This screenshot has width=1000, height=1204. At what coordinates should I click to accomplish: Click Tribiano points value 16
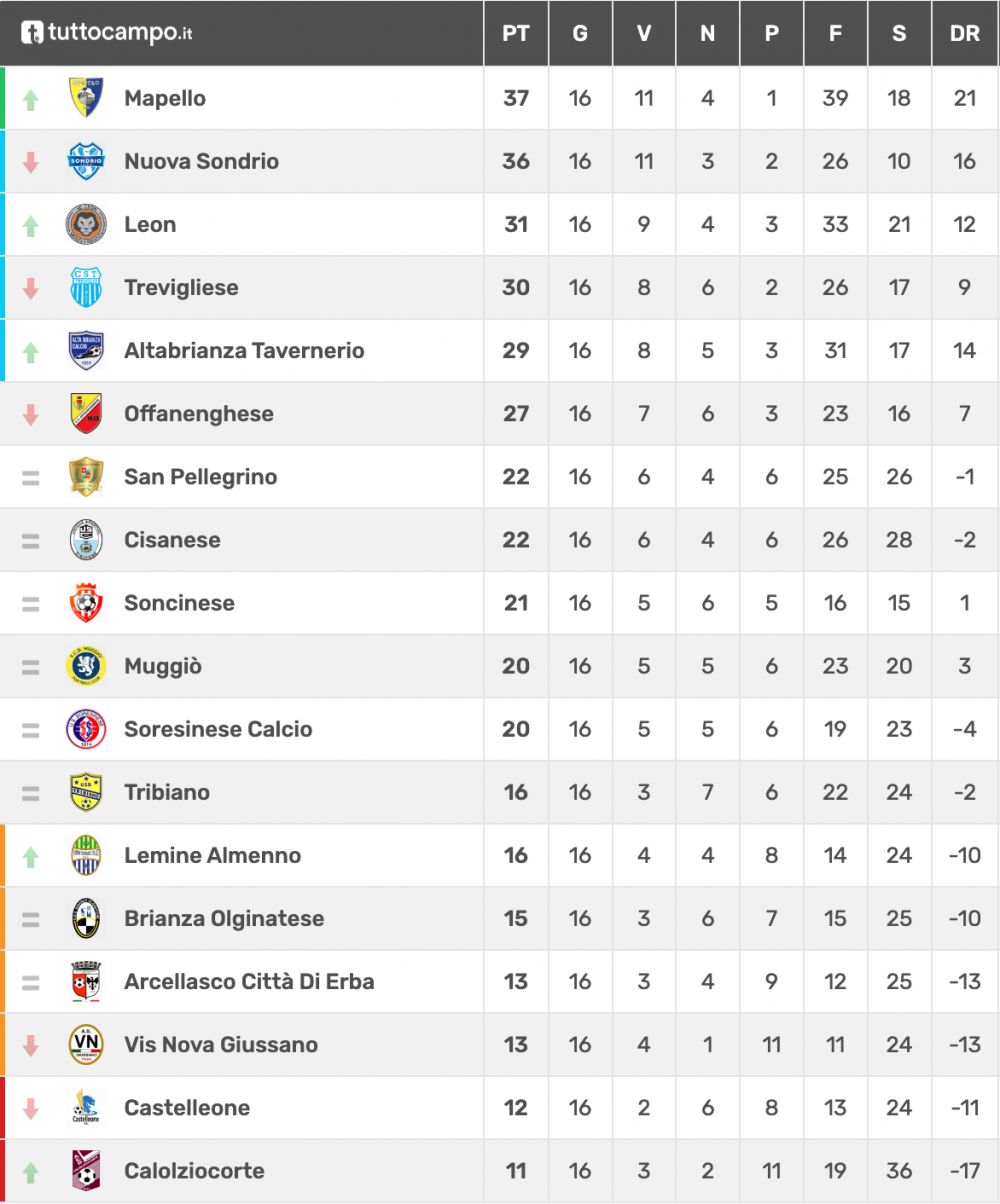pos(516,792)
